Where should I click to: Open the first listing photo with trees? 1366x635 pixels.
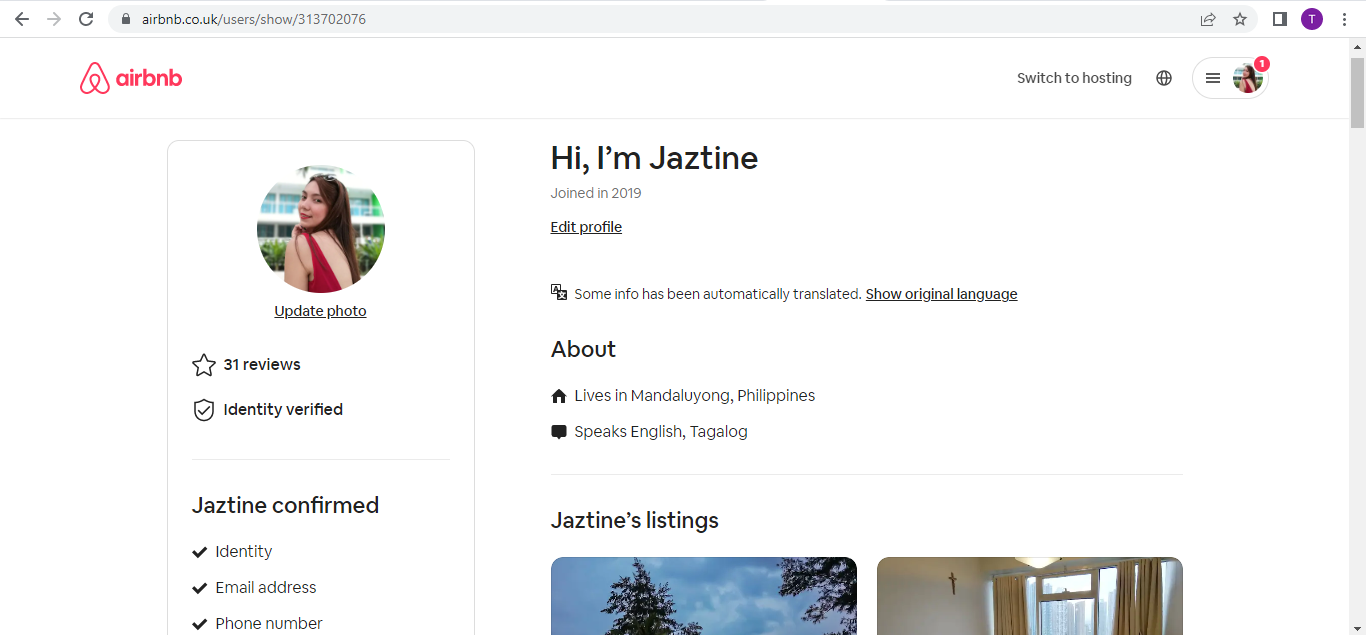[704, 596]
